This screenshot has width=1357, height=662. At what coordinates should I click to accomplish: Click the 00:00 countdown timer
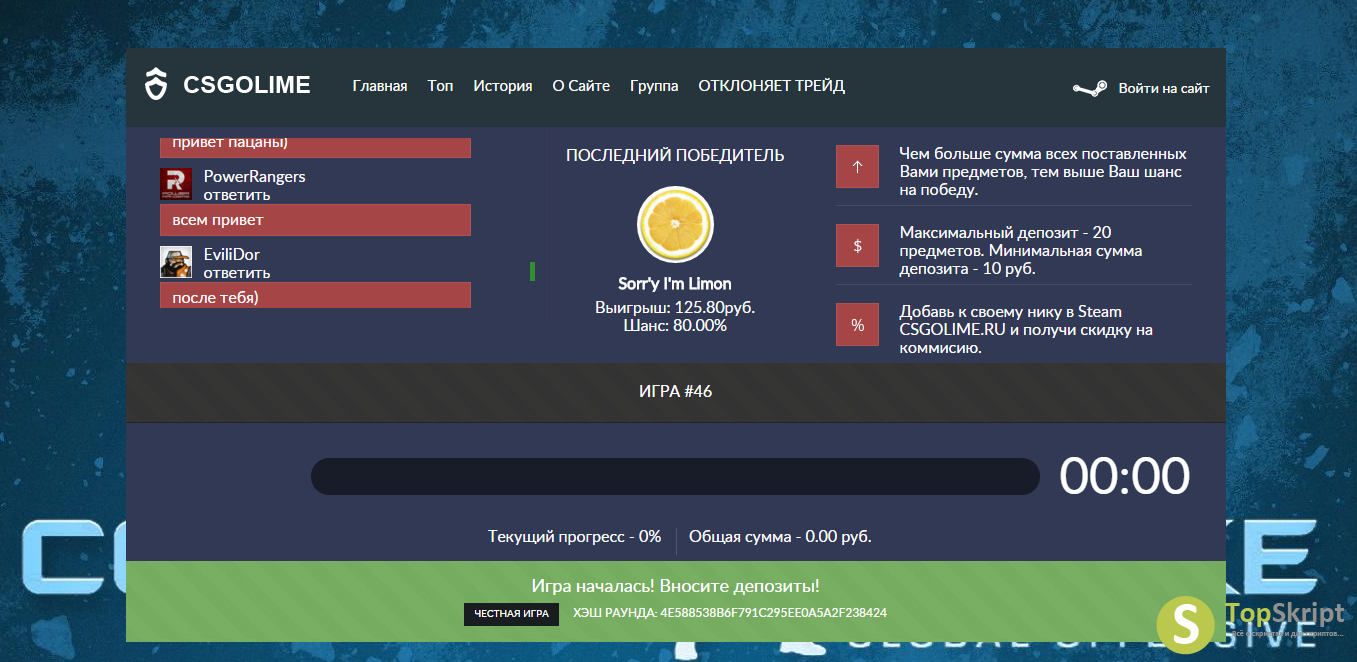tap(1125, 476)
